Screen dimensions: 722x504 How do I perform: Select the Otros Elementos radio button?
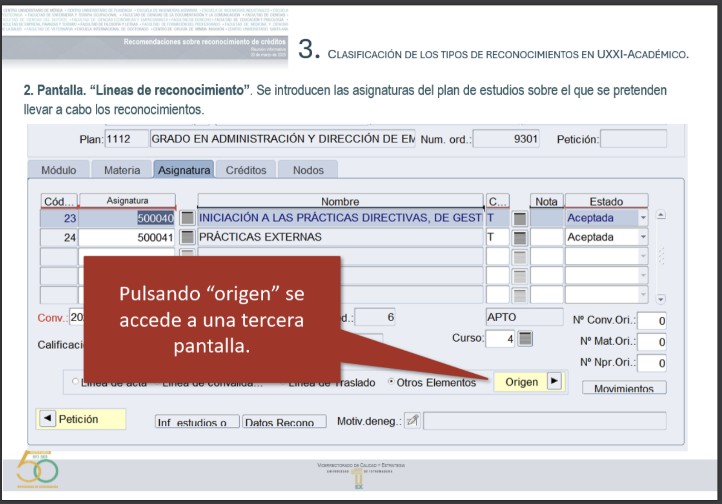click(x=390, y=382)
